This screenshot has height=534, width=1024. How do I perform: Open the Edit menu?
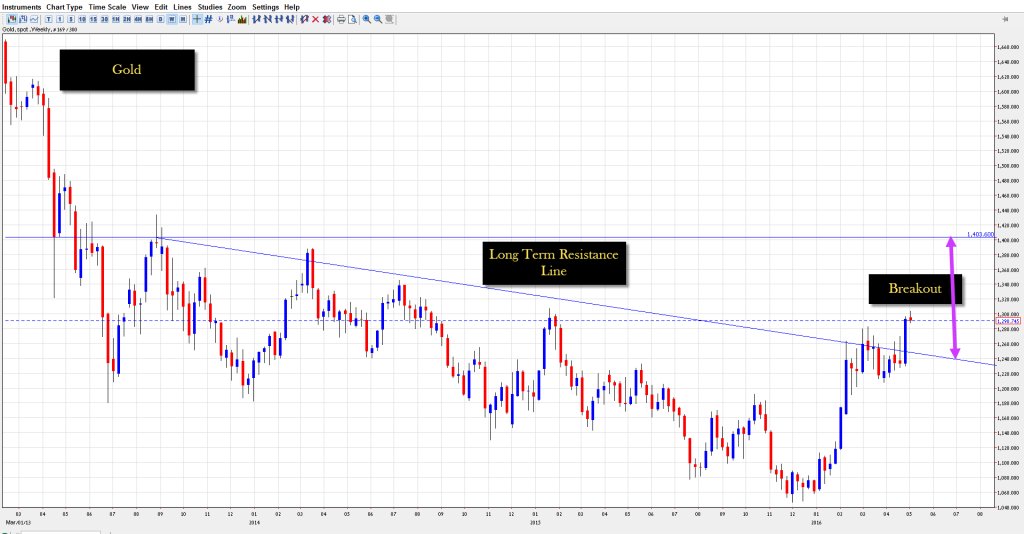[x=161, y=7]
